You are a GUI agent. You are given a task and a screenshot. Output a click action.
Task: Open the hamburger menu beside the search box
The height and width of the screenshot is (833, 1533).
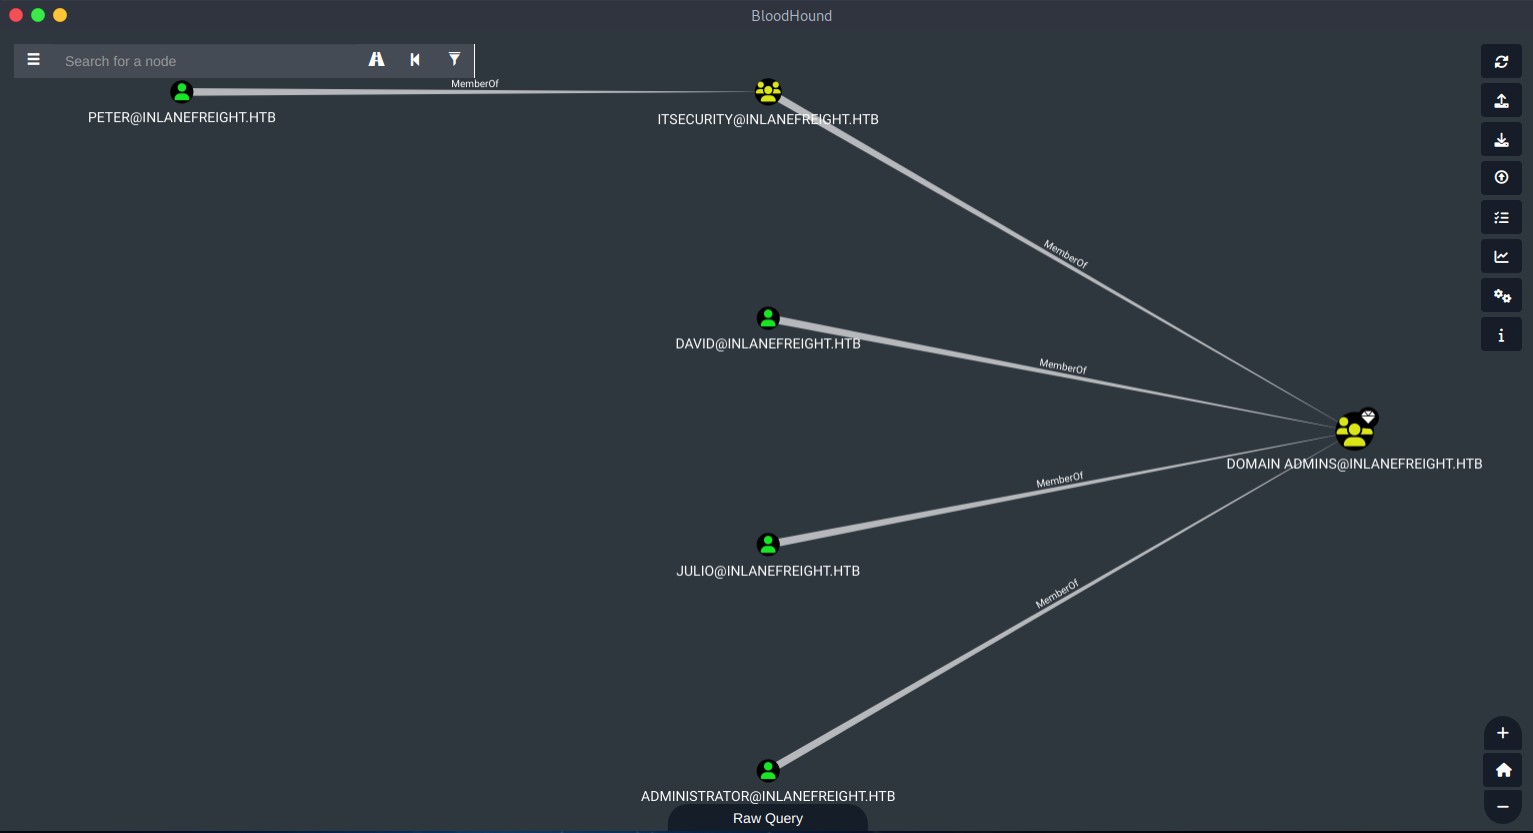33,60
